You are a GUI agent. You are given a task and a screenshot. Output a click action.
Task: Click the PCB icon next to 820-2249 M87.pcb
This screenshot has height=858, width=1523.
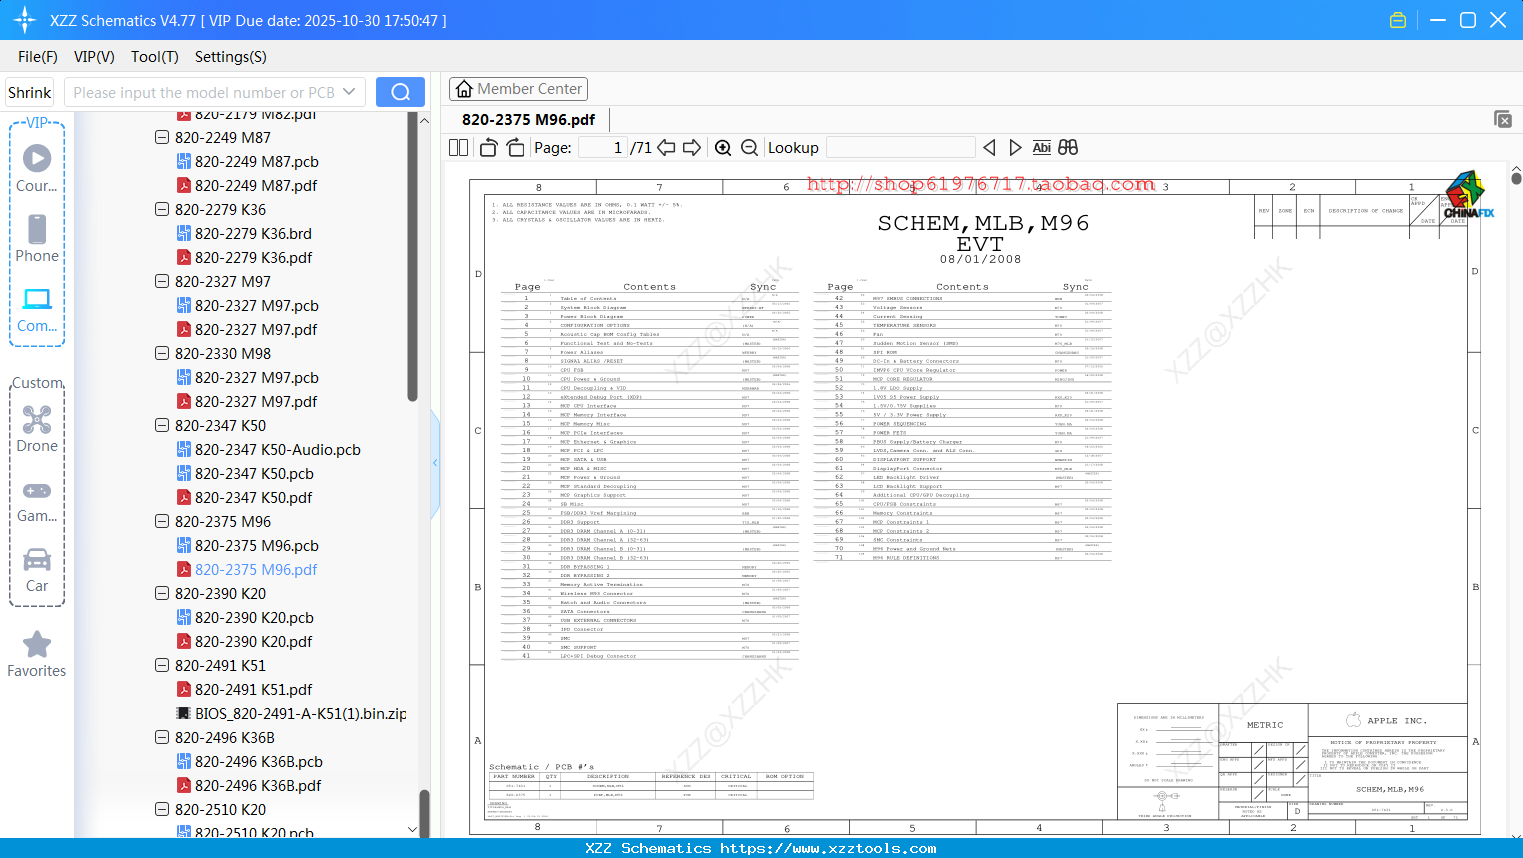click(x=184, y=161)
